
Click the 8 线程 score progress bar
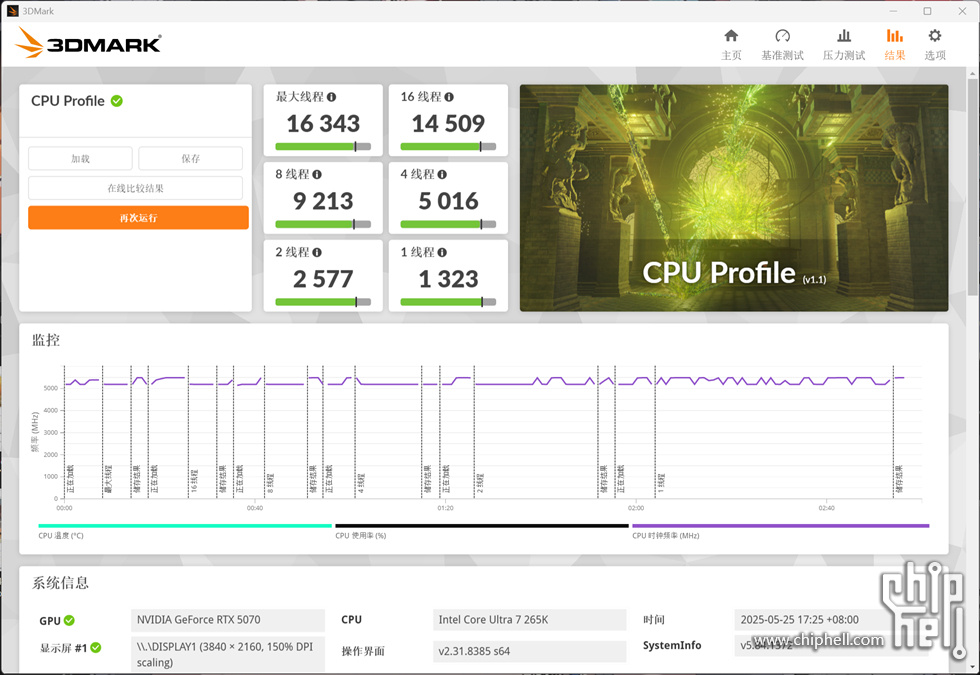click(323, 224)
